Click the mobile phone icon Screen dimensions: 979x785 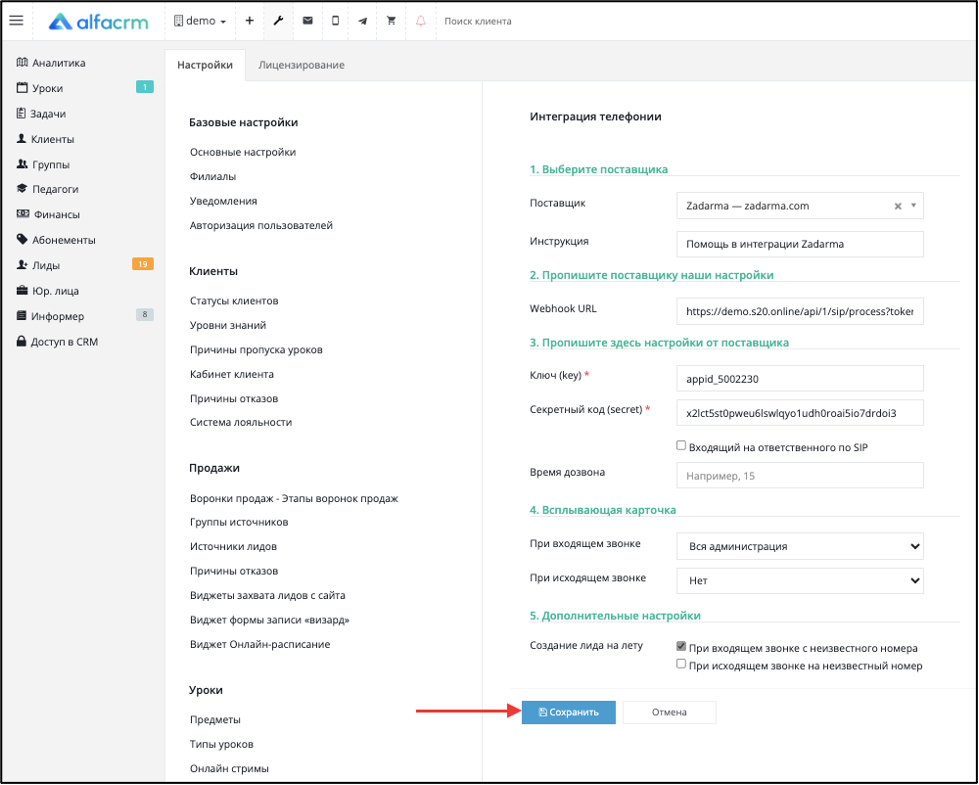(335, 21)
